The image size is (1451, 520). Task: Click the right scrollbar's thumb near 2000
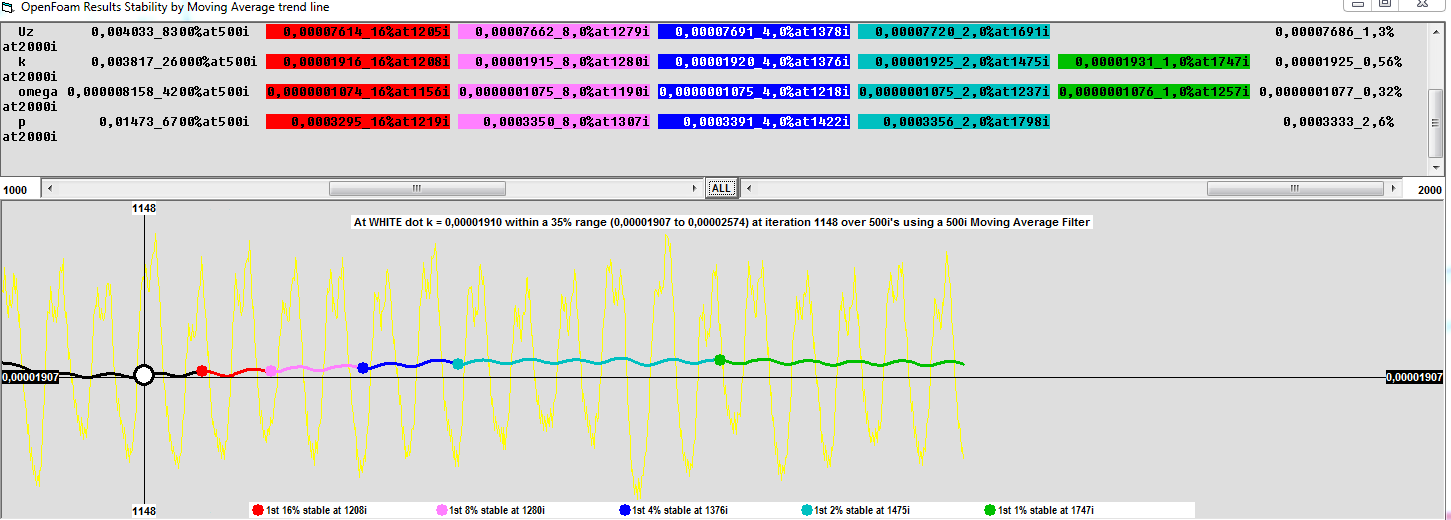point(1294,188)
